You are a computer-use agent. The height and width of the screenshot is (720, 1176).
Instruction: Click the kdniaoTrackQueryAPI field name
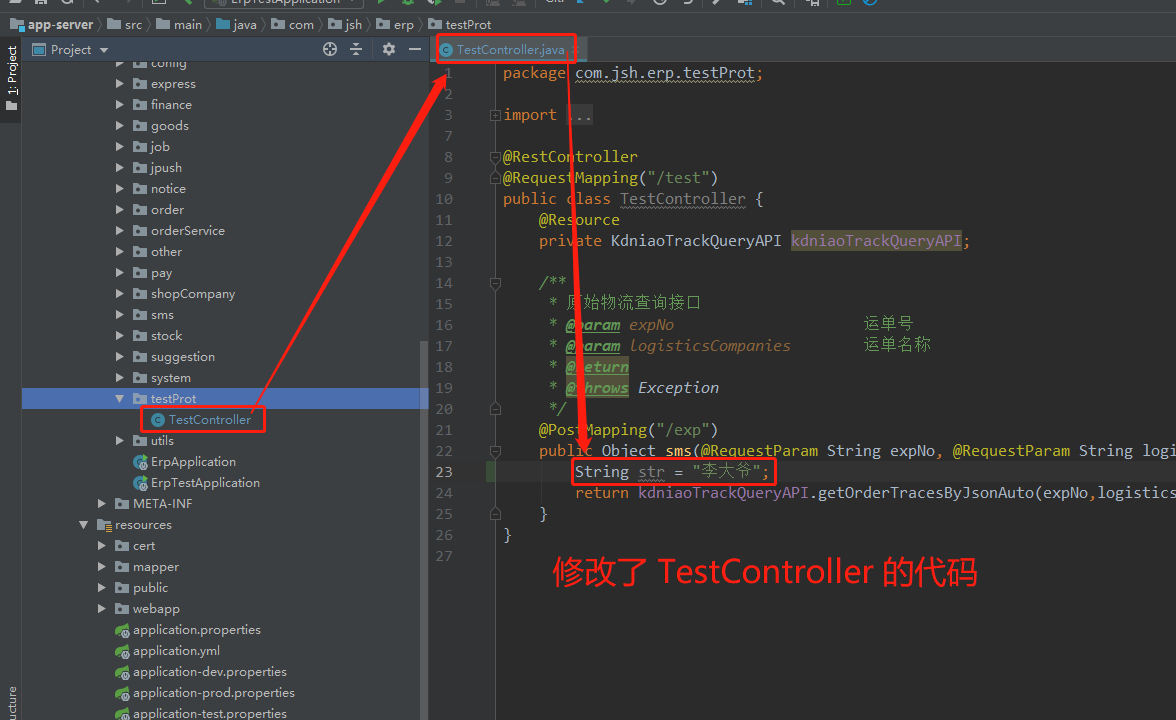[x=876, y=241]
